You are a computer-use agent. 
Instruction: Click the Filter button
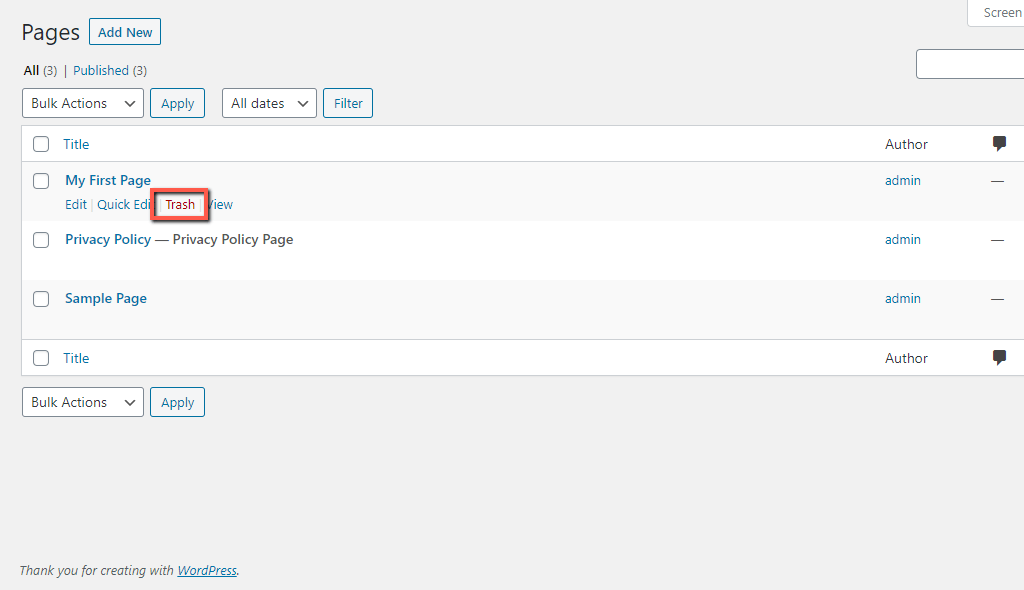348,103
